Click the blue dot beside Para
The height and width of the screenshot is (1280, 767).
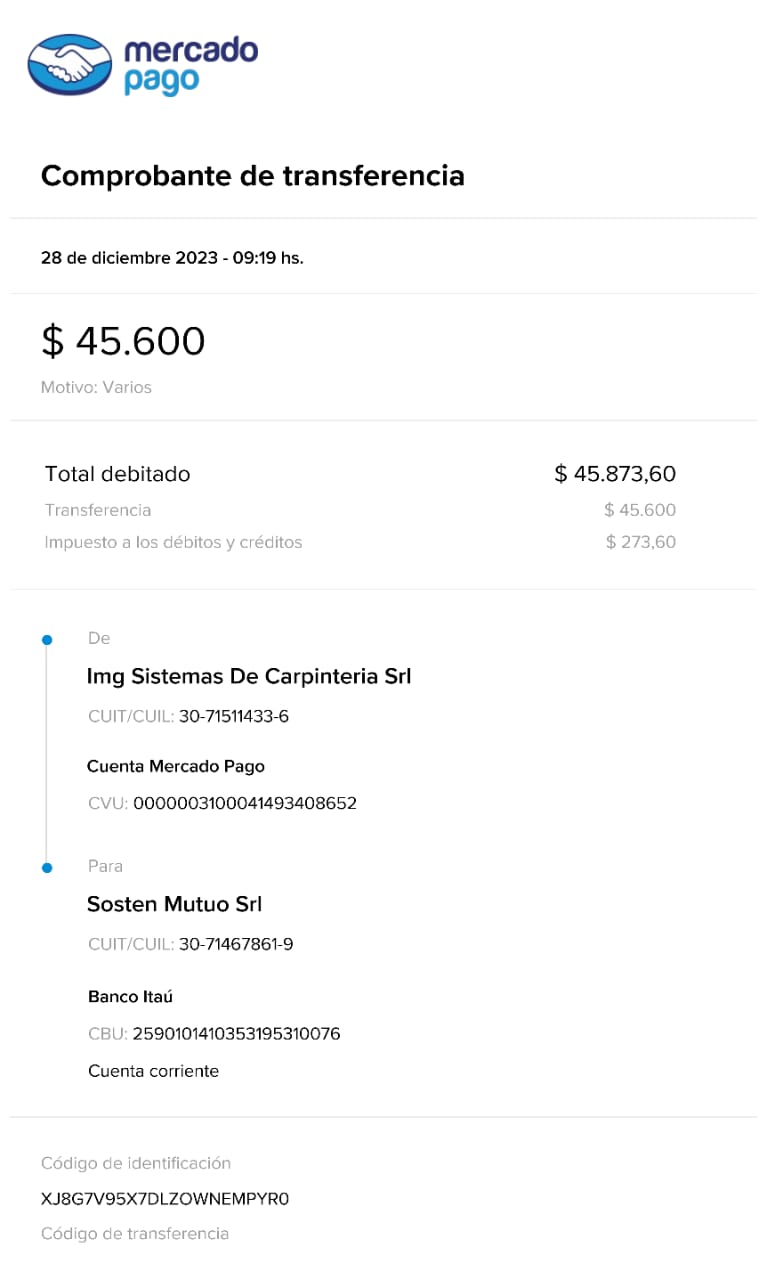pyautogui.click(x=46, y=867)
